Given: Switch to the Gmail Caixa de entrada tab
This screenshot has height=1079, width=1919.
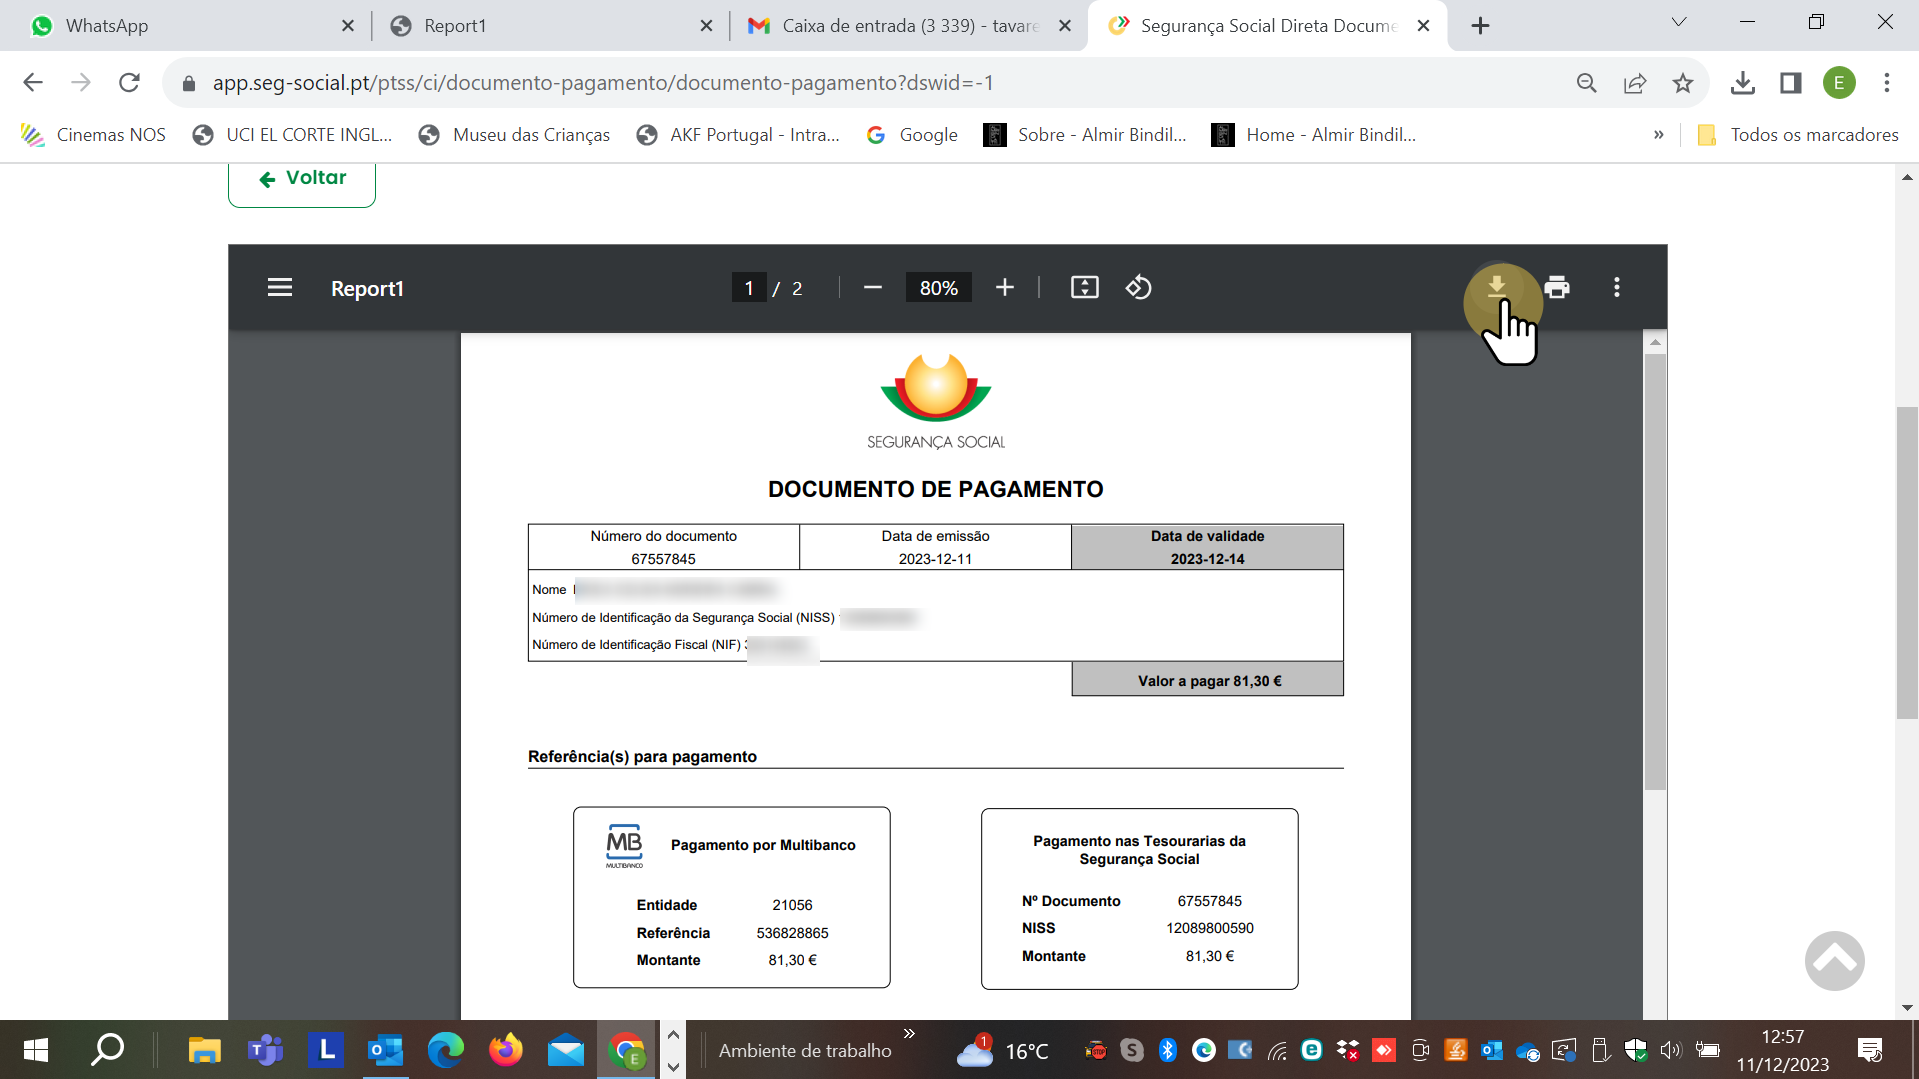Looking at the screenshot, I should pos(900,26).
